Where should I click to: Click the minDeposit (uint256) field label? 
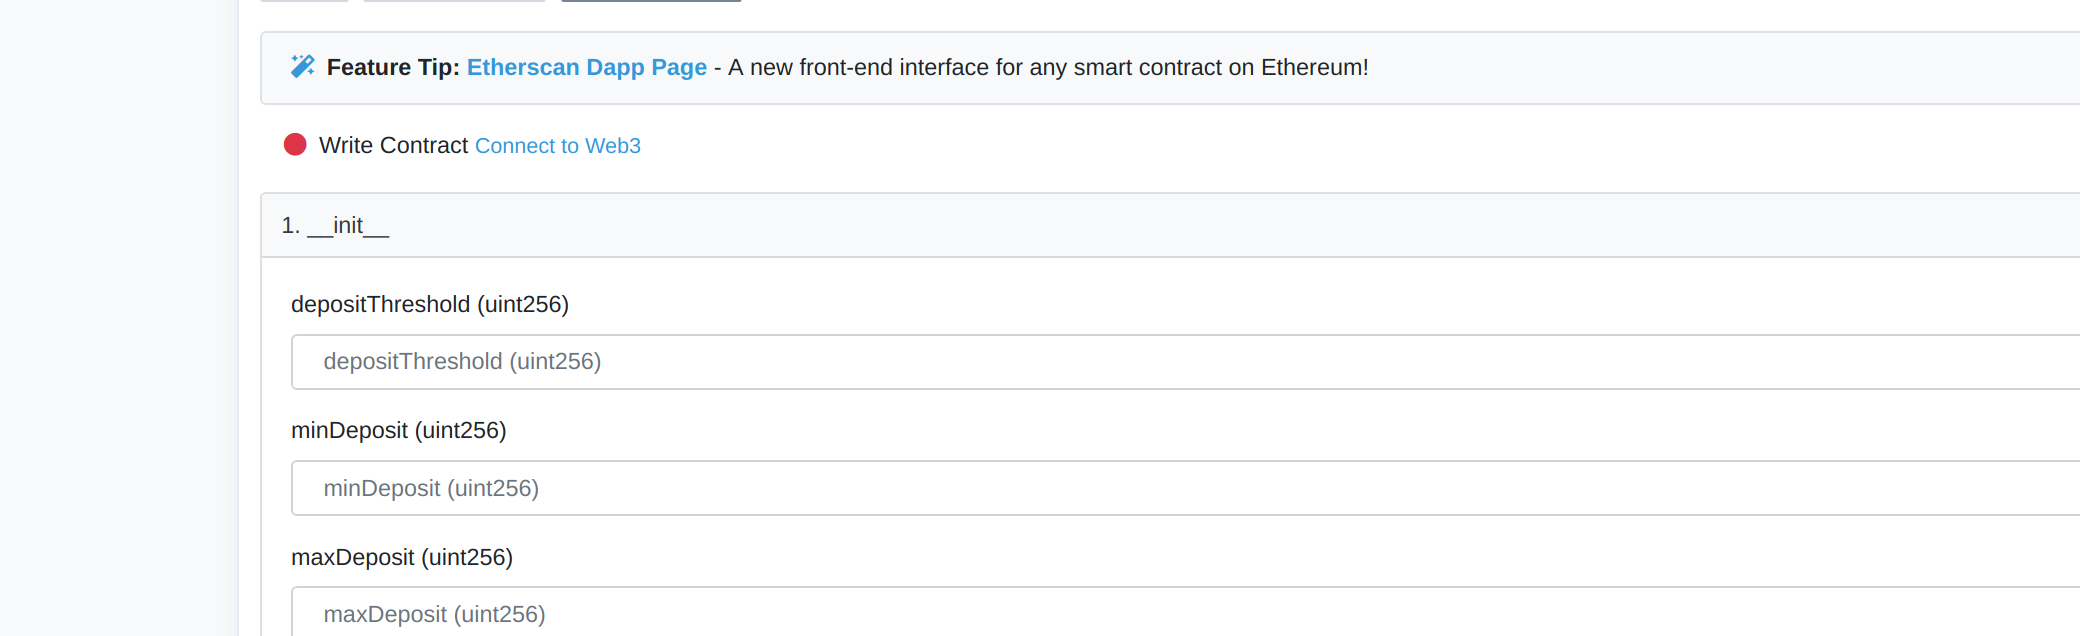[399, 430]
